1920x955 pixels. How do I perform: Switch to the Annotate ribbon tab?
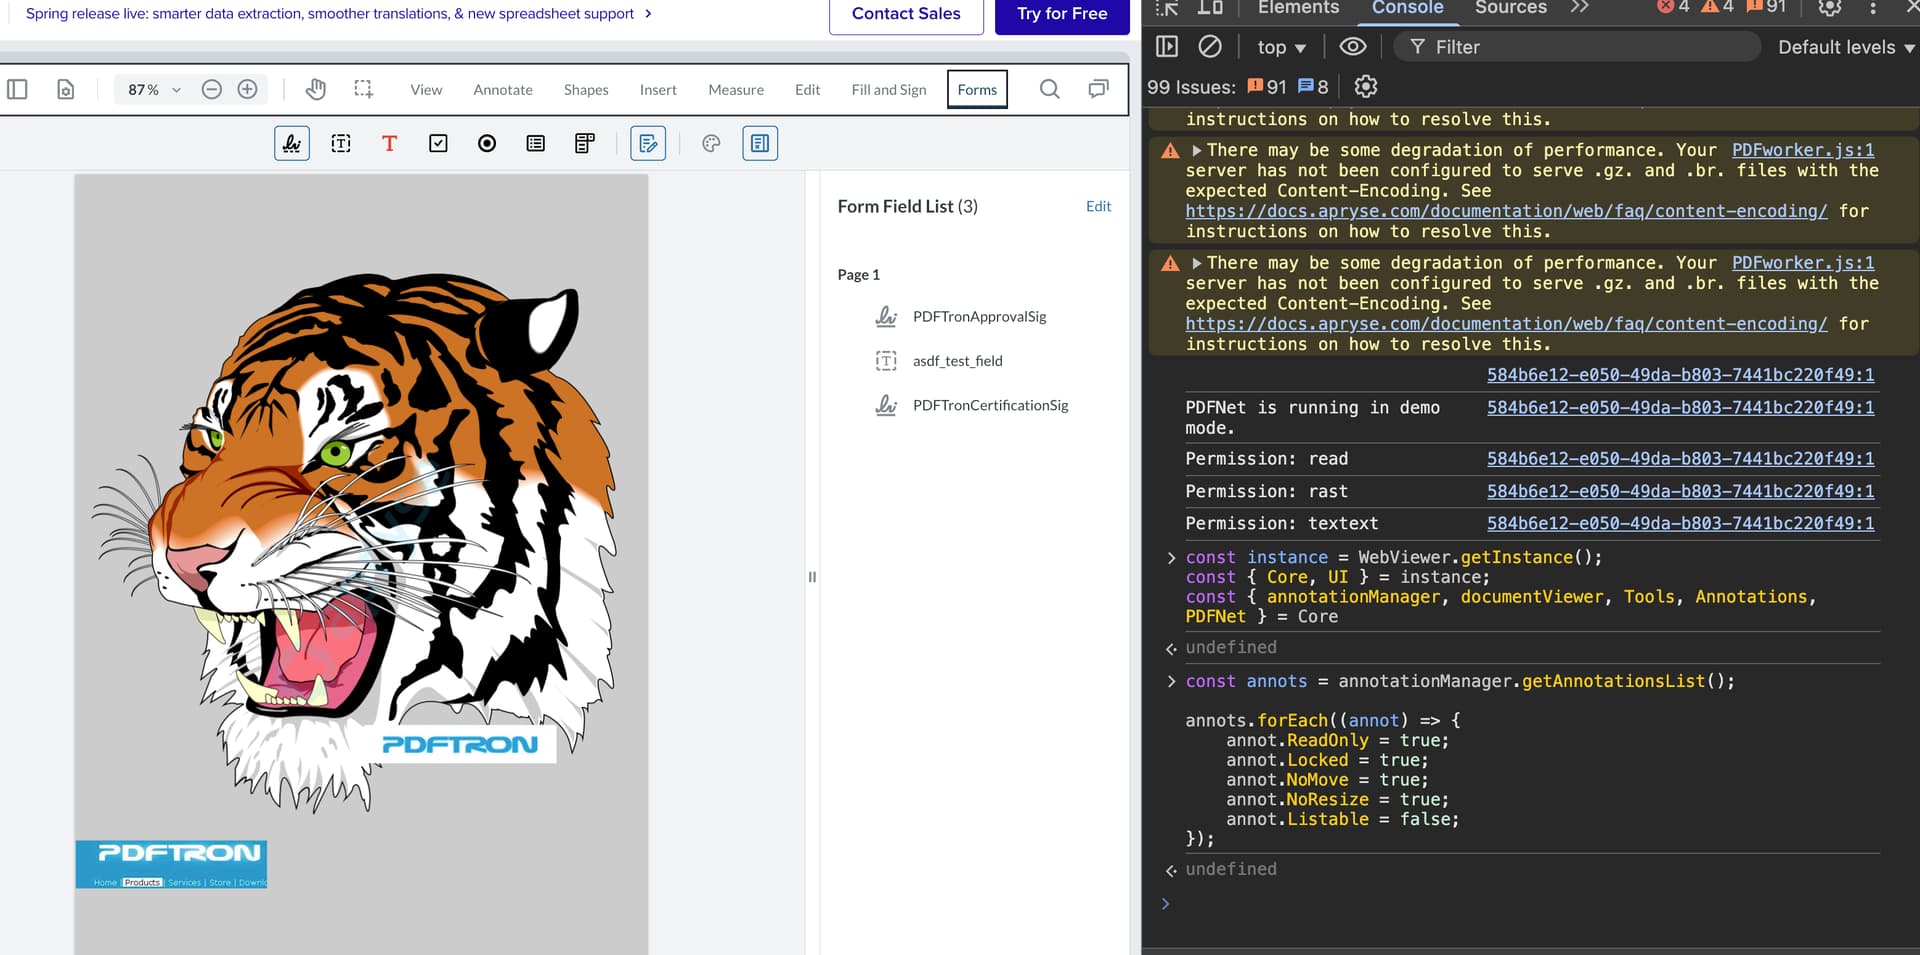tap(503, 89)
